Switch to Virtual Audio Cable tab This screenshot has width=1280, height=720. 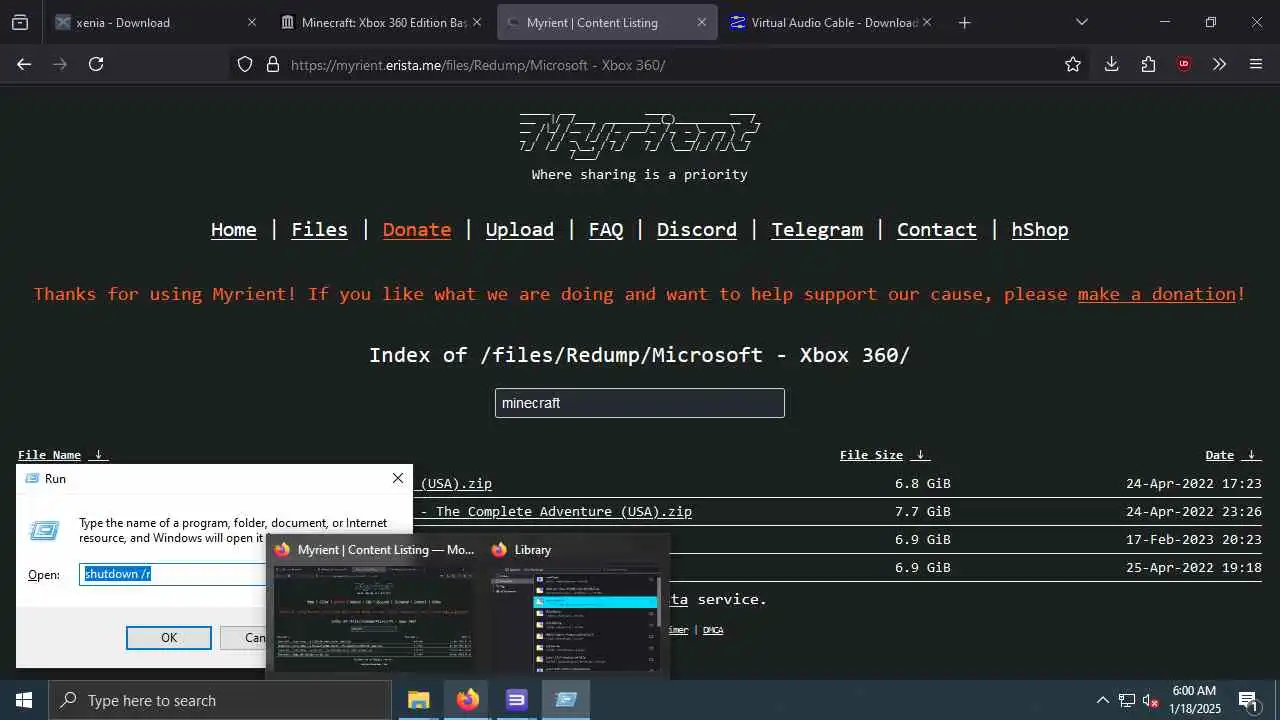point(832,22)
